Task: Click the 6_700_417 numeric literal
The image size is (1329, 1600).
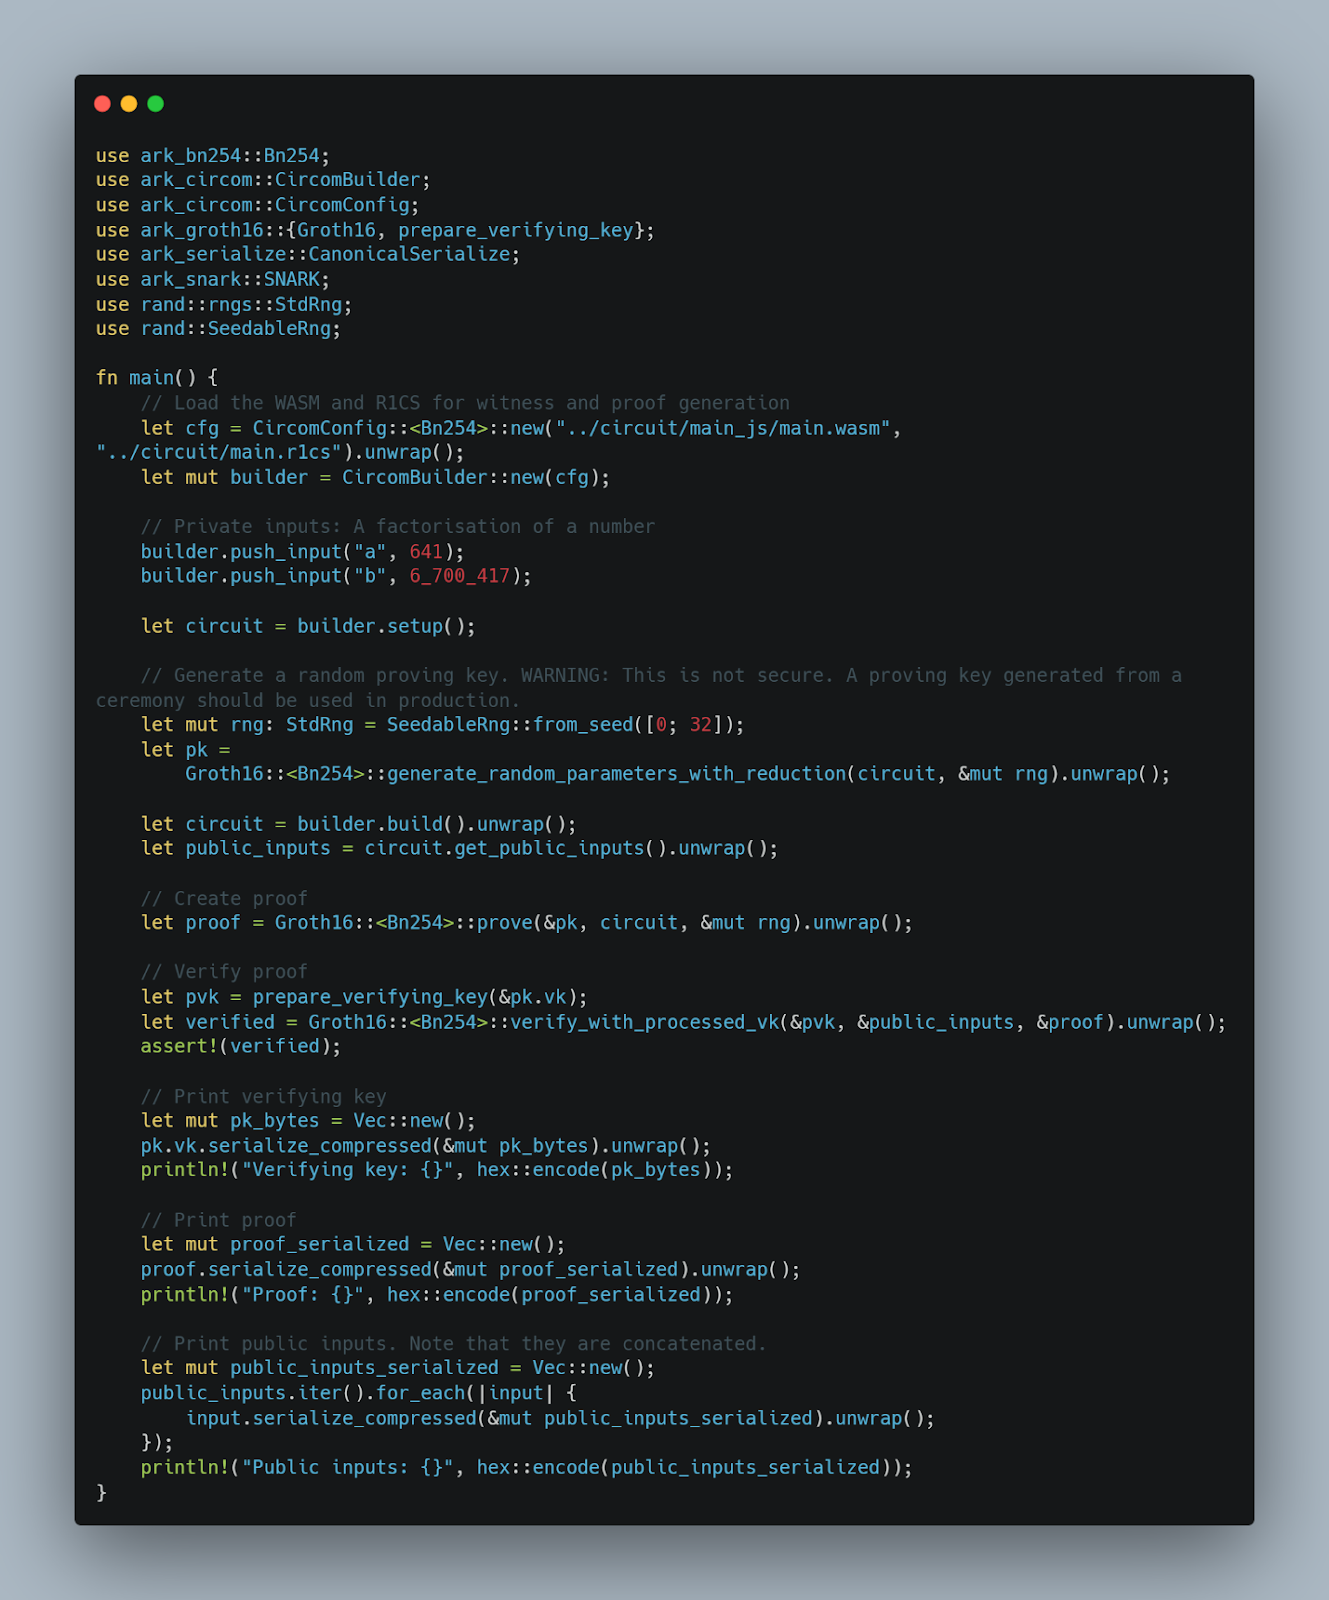Action: [x=460, y=576]
